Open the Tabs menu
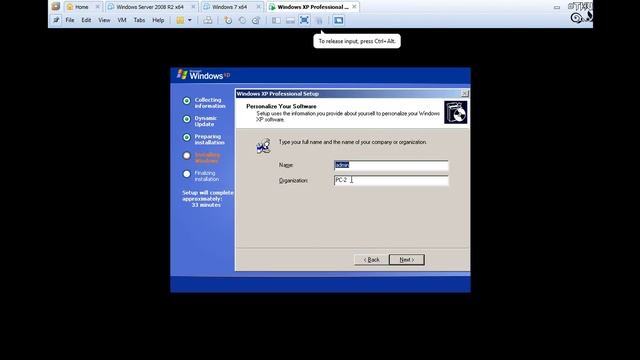This screenshot has height=360, width=640. (139, 20)
